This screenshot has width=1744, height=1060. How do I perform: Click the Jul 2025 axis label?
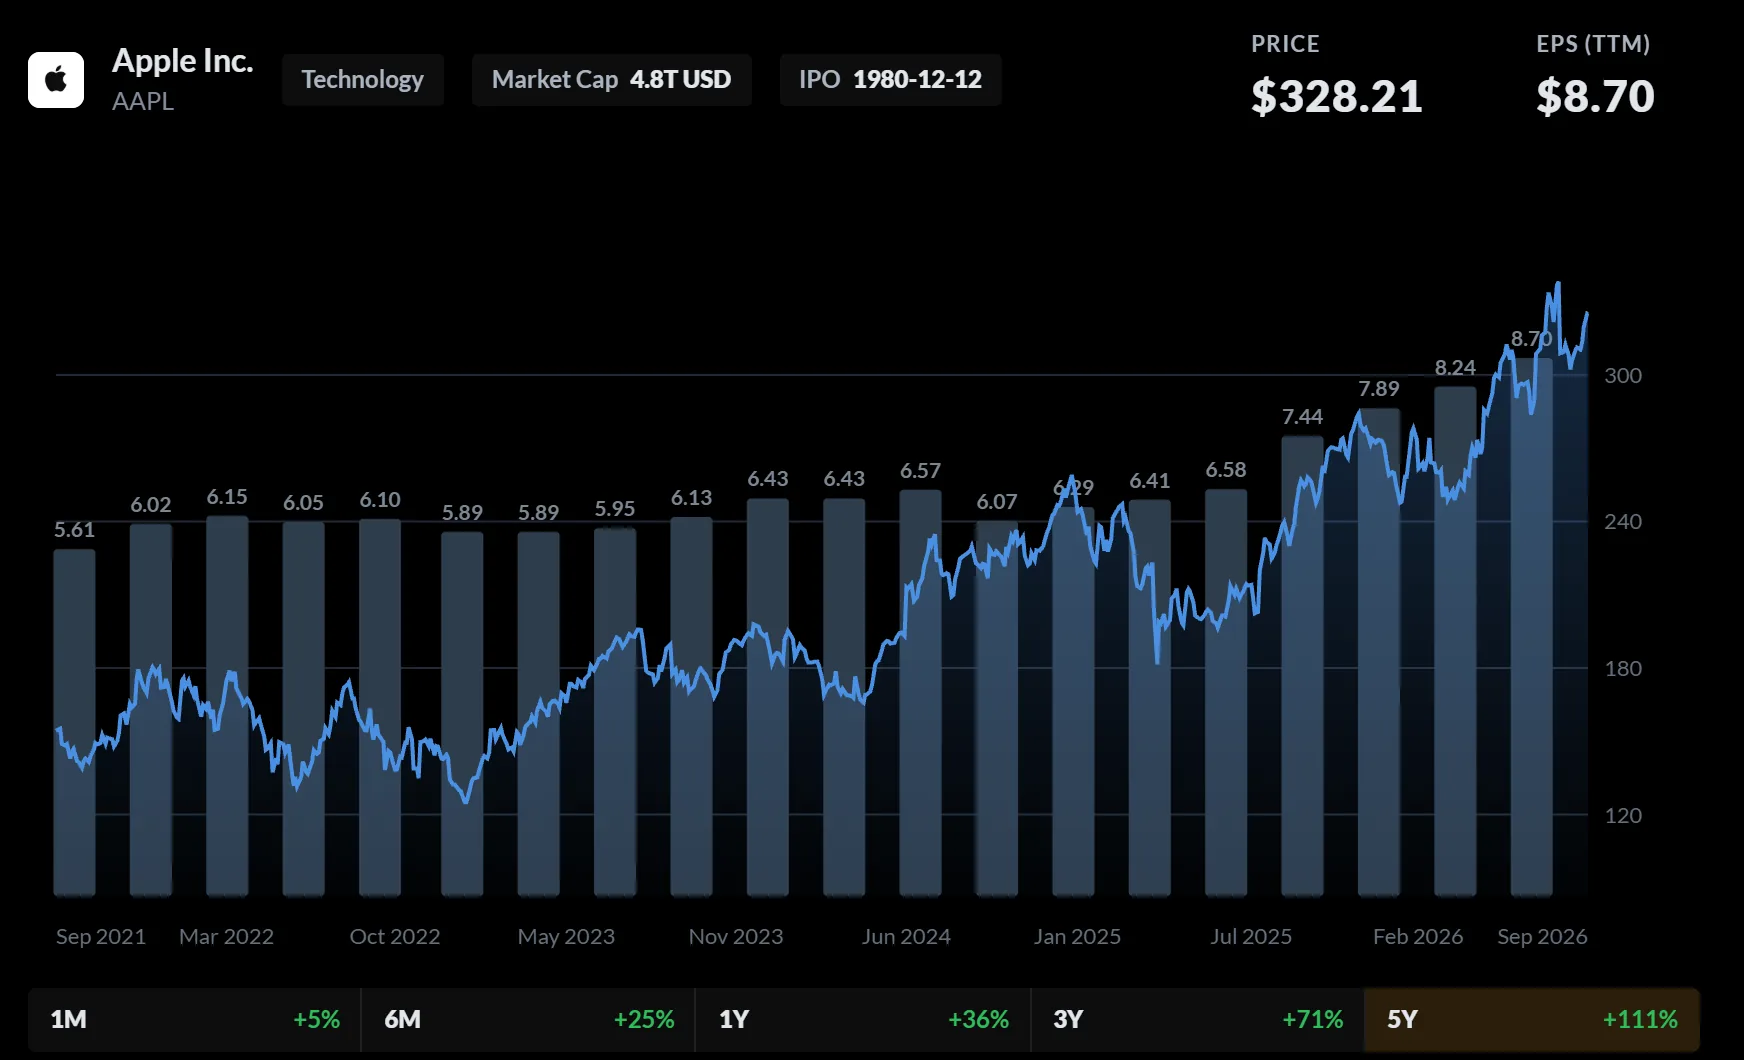pyautogui.click(x=1251, y=937)
